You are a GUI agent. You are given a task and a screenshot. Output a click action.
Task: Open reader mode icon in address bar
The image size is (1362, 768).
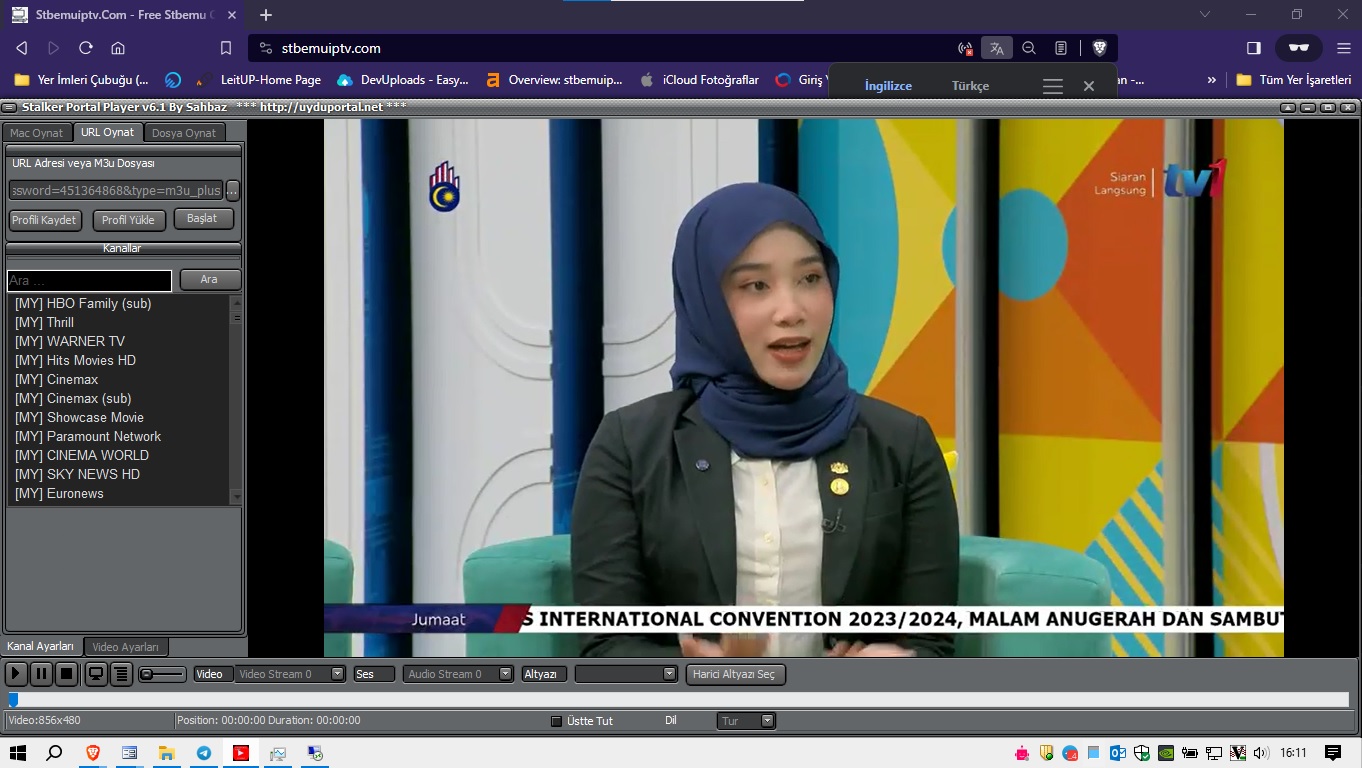coord(1061,48)
